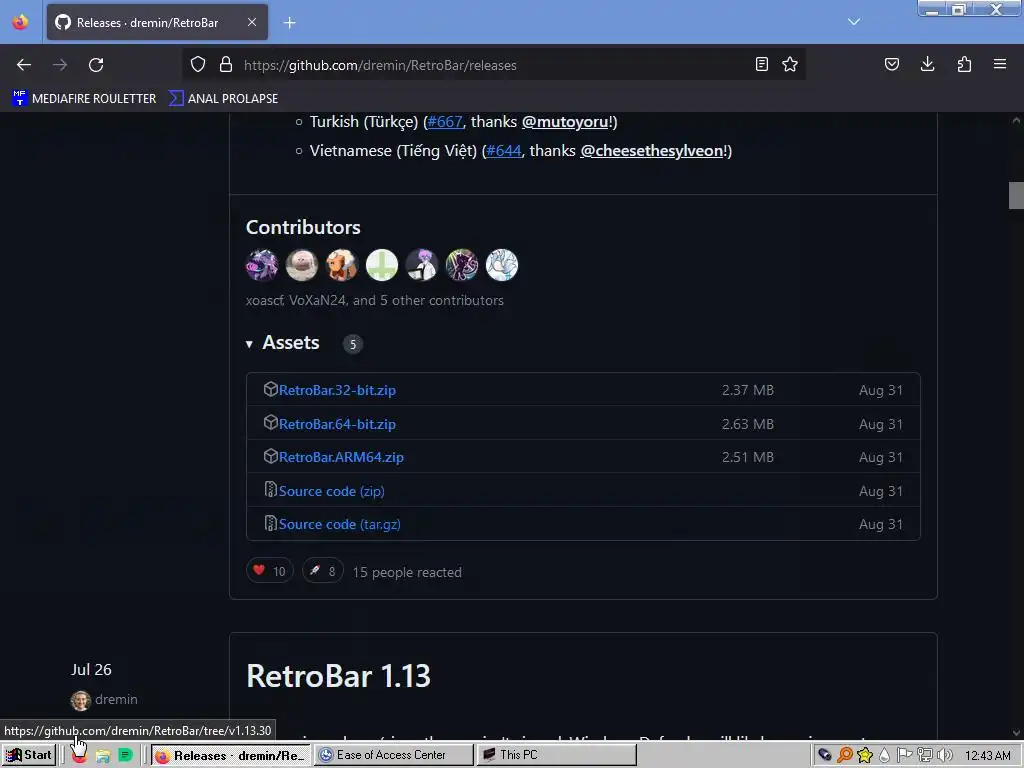The height and width of the screenshot is (768, 1024).
Task: Click the tray orange magnifier icon
Action: 844,756
